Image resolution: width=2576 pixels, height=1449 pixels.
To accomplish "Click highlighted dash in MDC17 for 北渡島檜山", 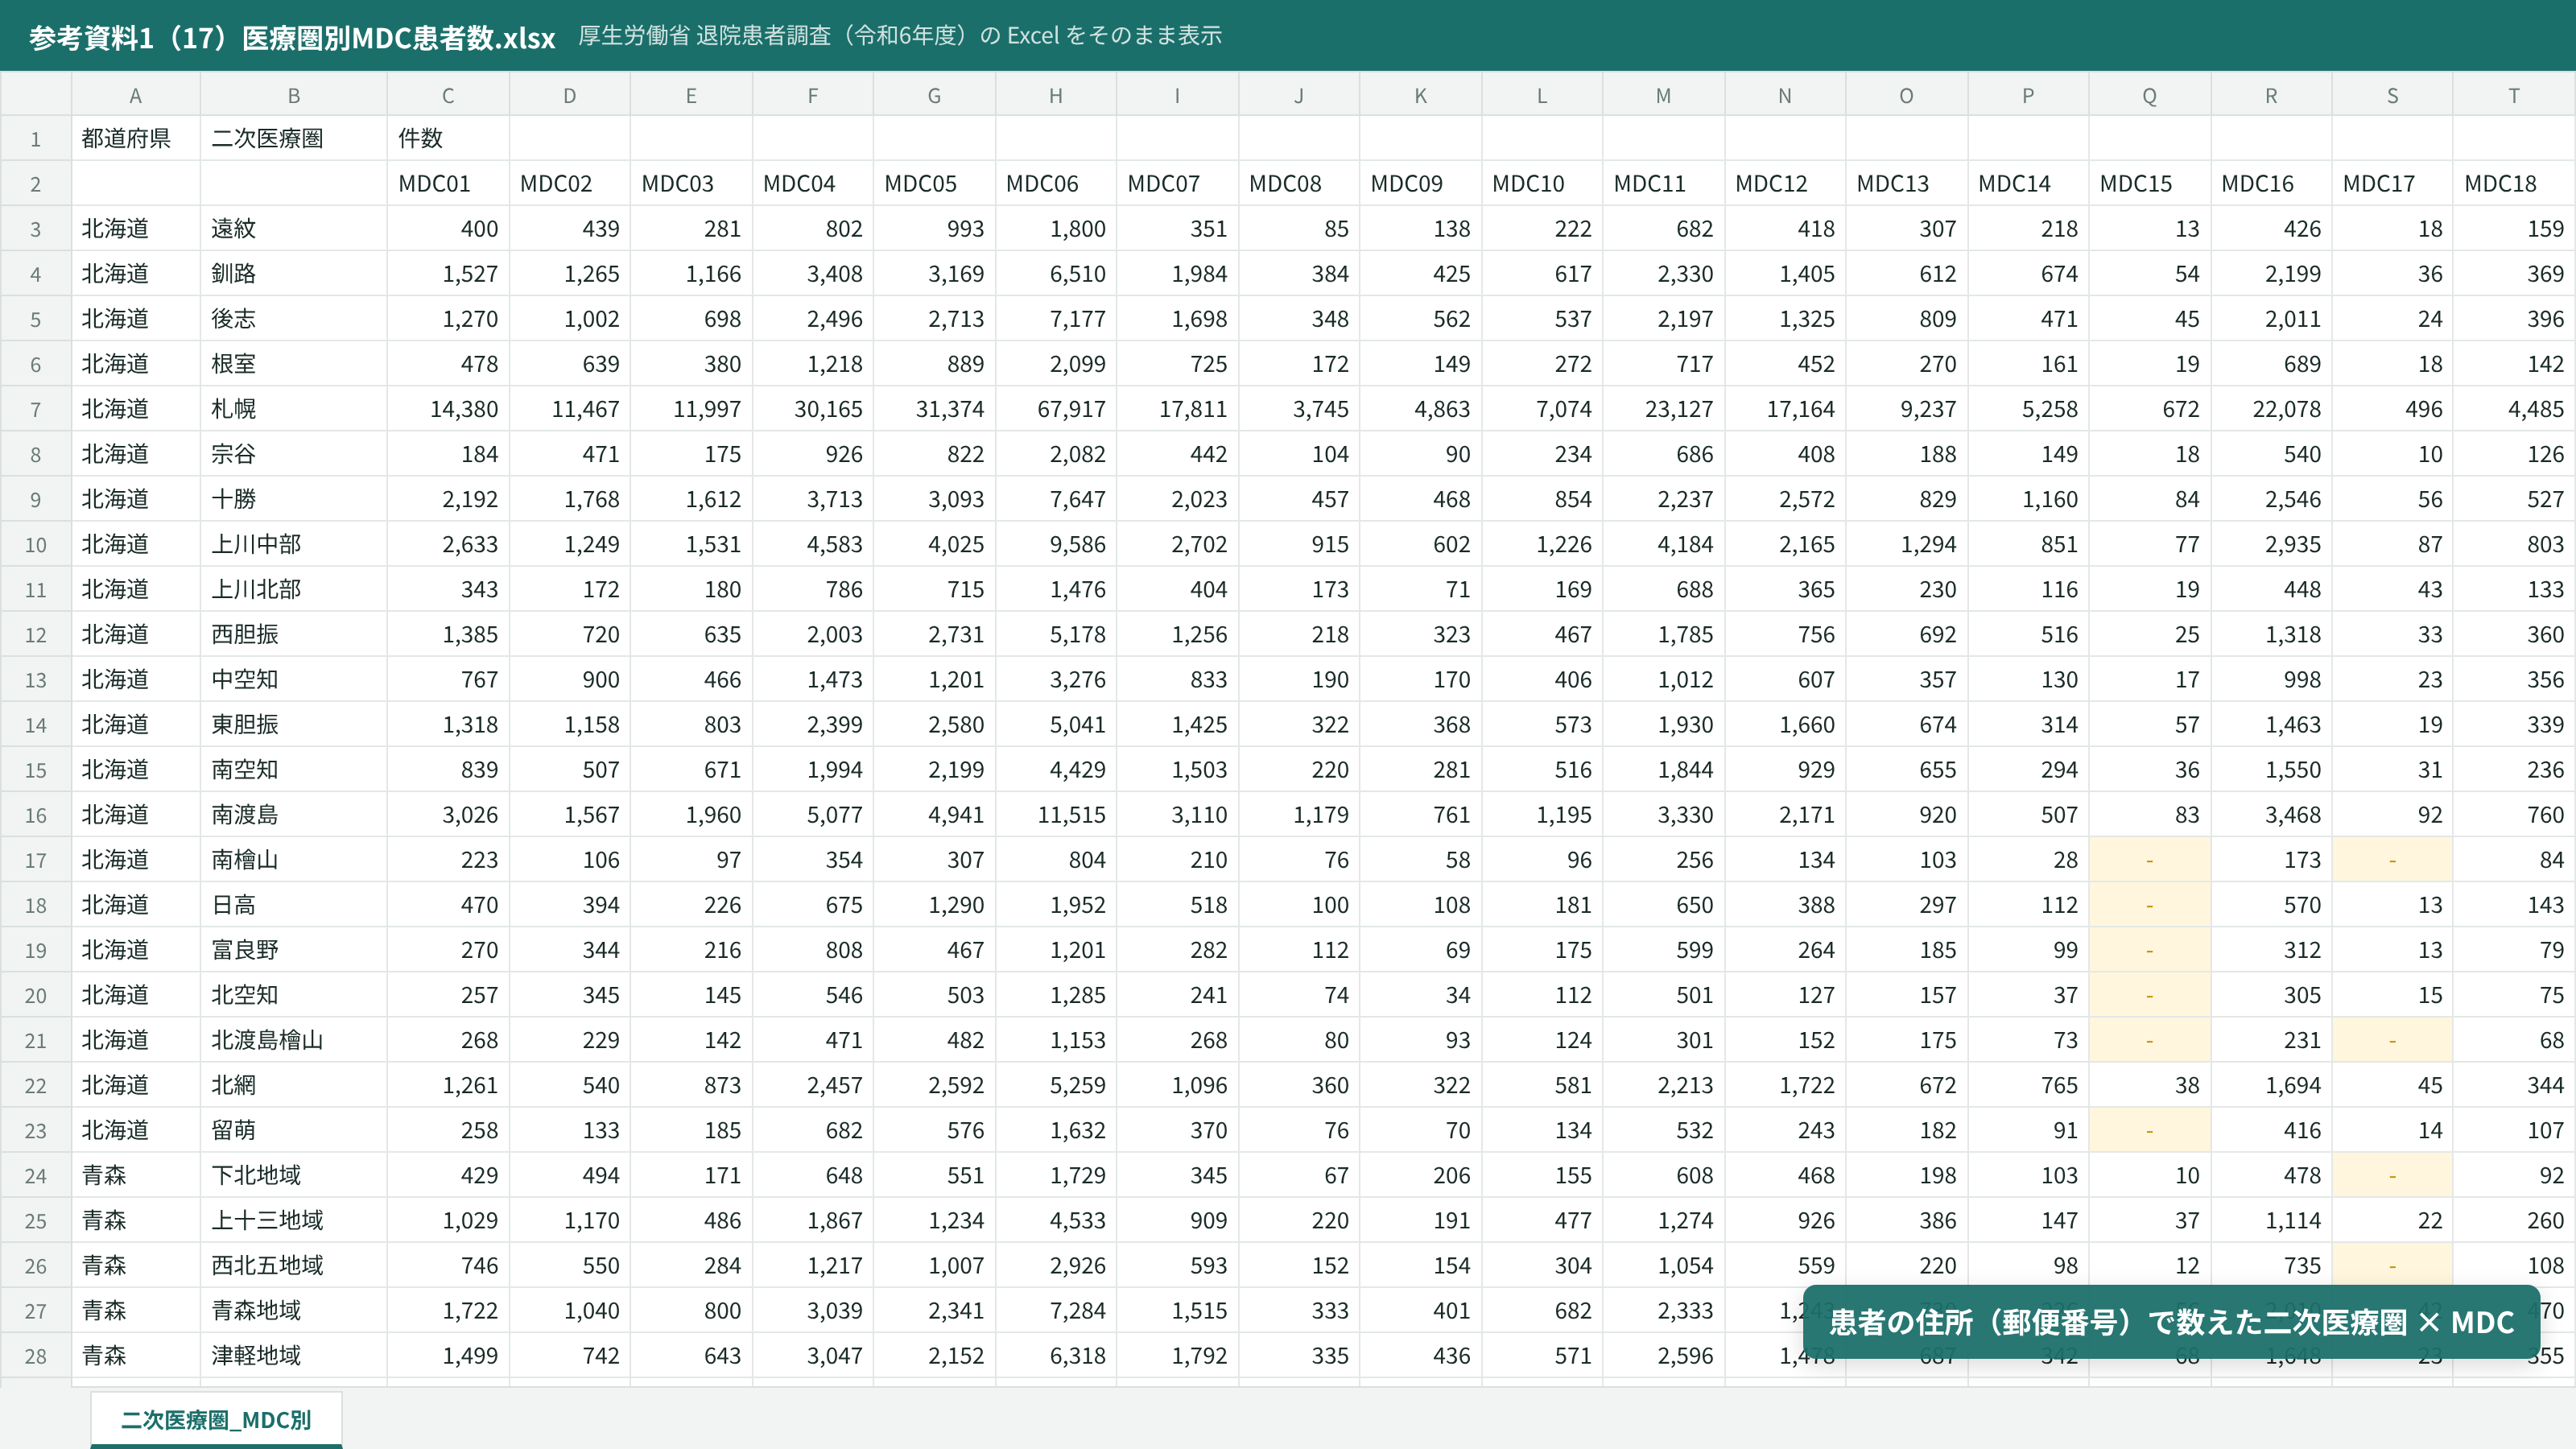I will (2393, 1040).
